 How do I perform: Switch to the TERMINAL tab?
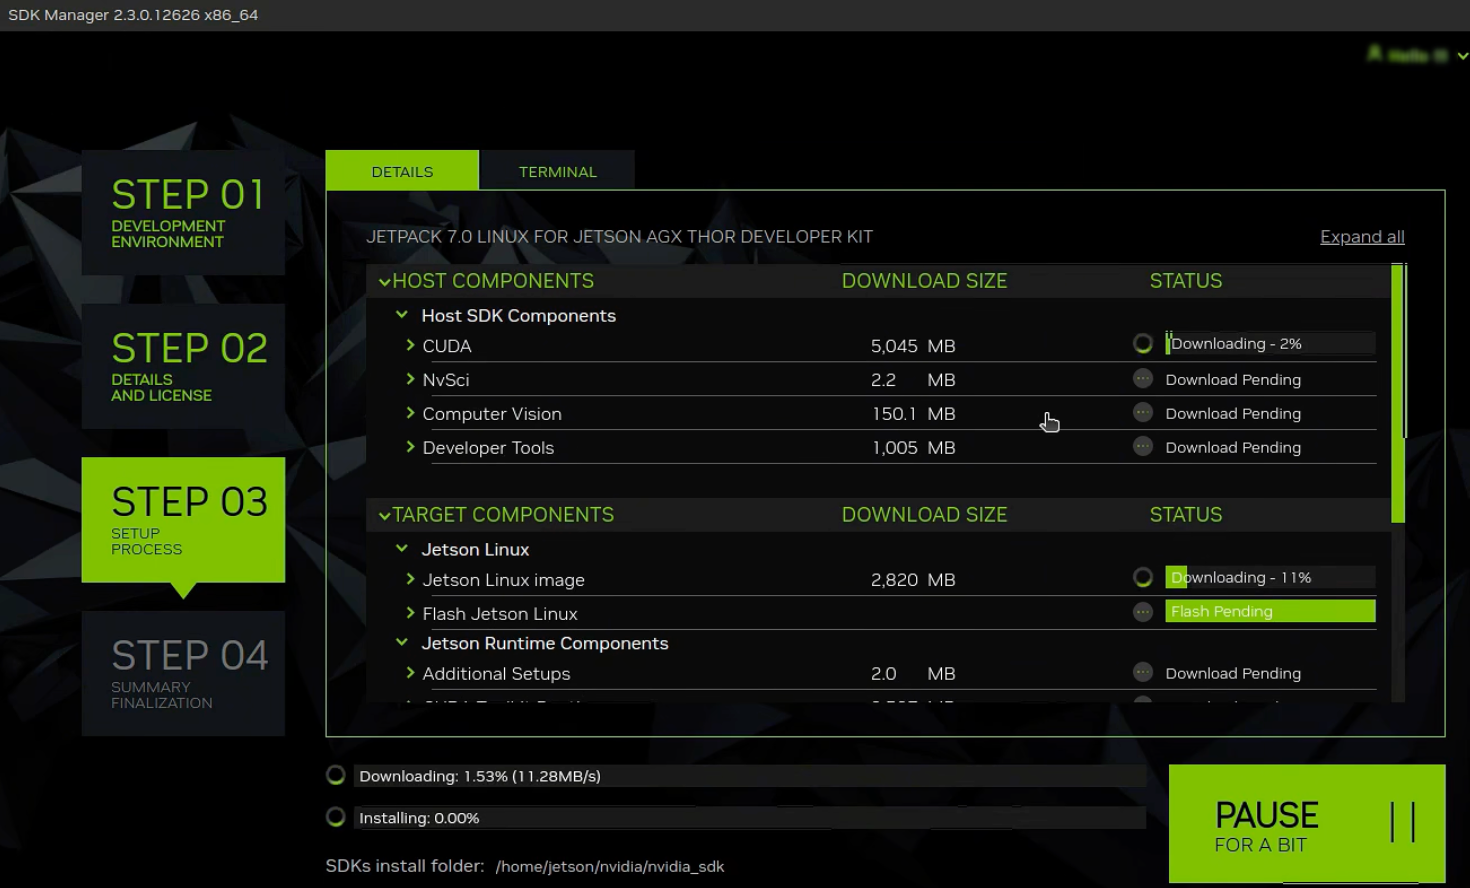coord(557,171)
